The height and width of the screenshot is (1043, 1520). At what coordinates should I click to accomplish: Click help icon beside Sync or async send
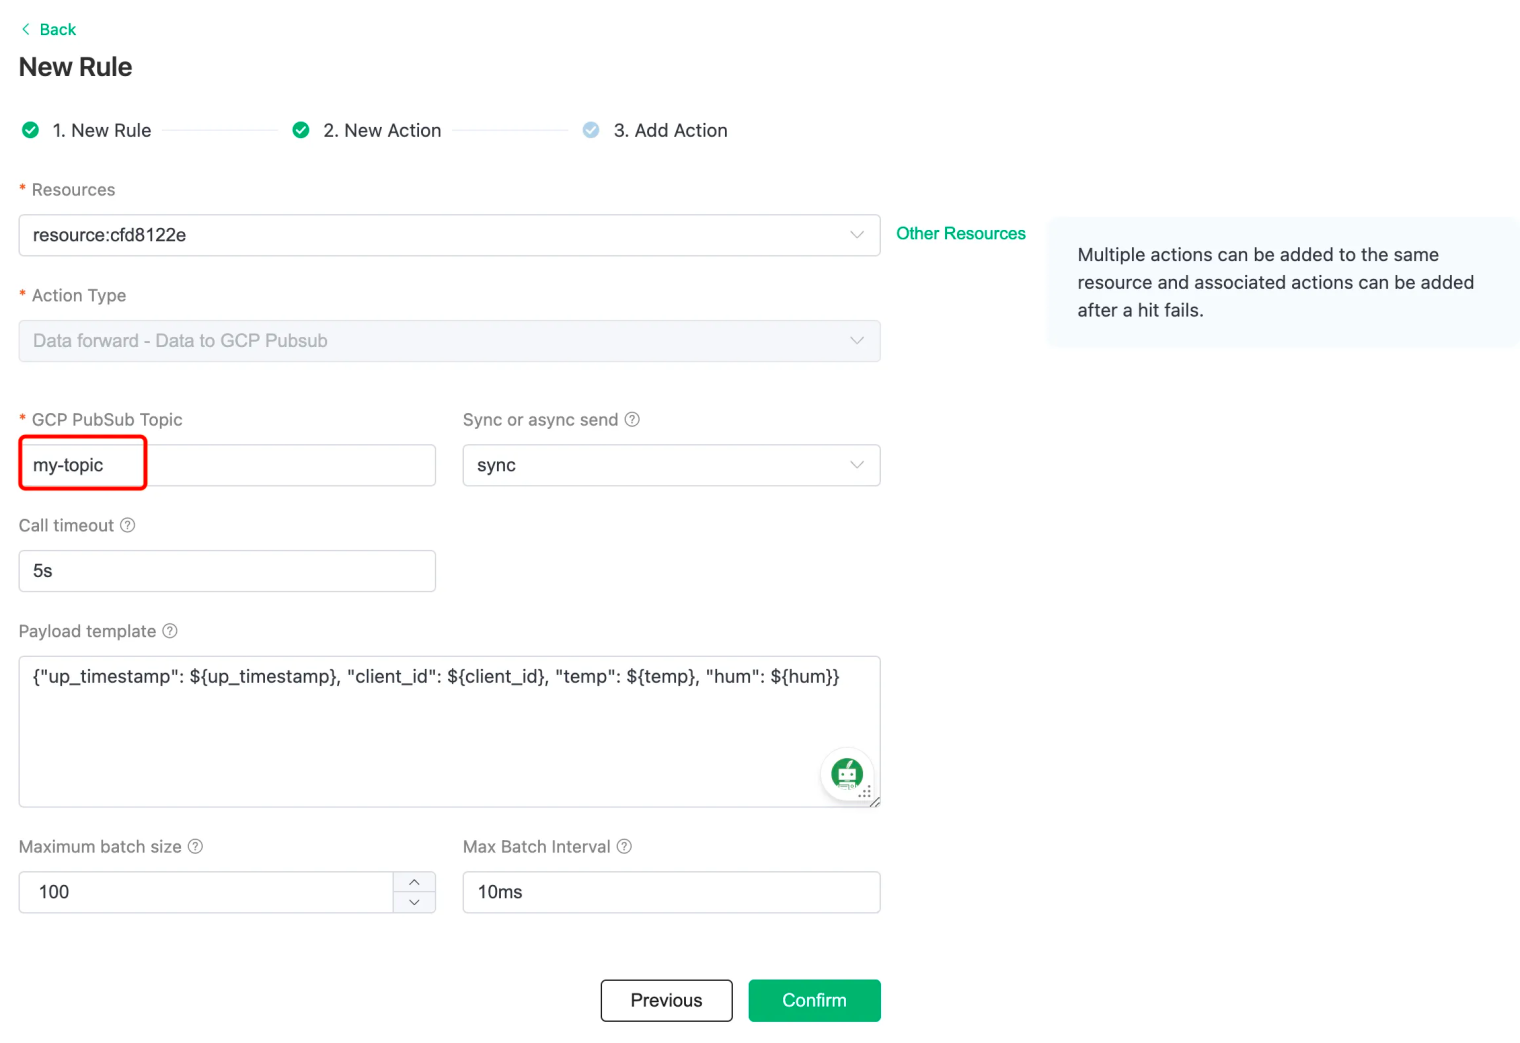[x=632, y=419]
